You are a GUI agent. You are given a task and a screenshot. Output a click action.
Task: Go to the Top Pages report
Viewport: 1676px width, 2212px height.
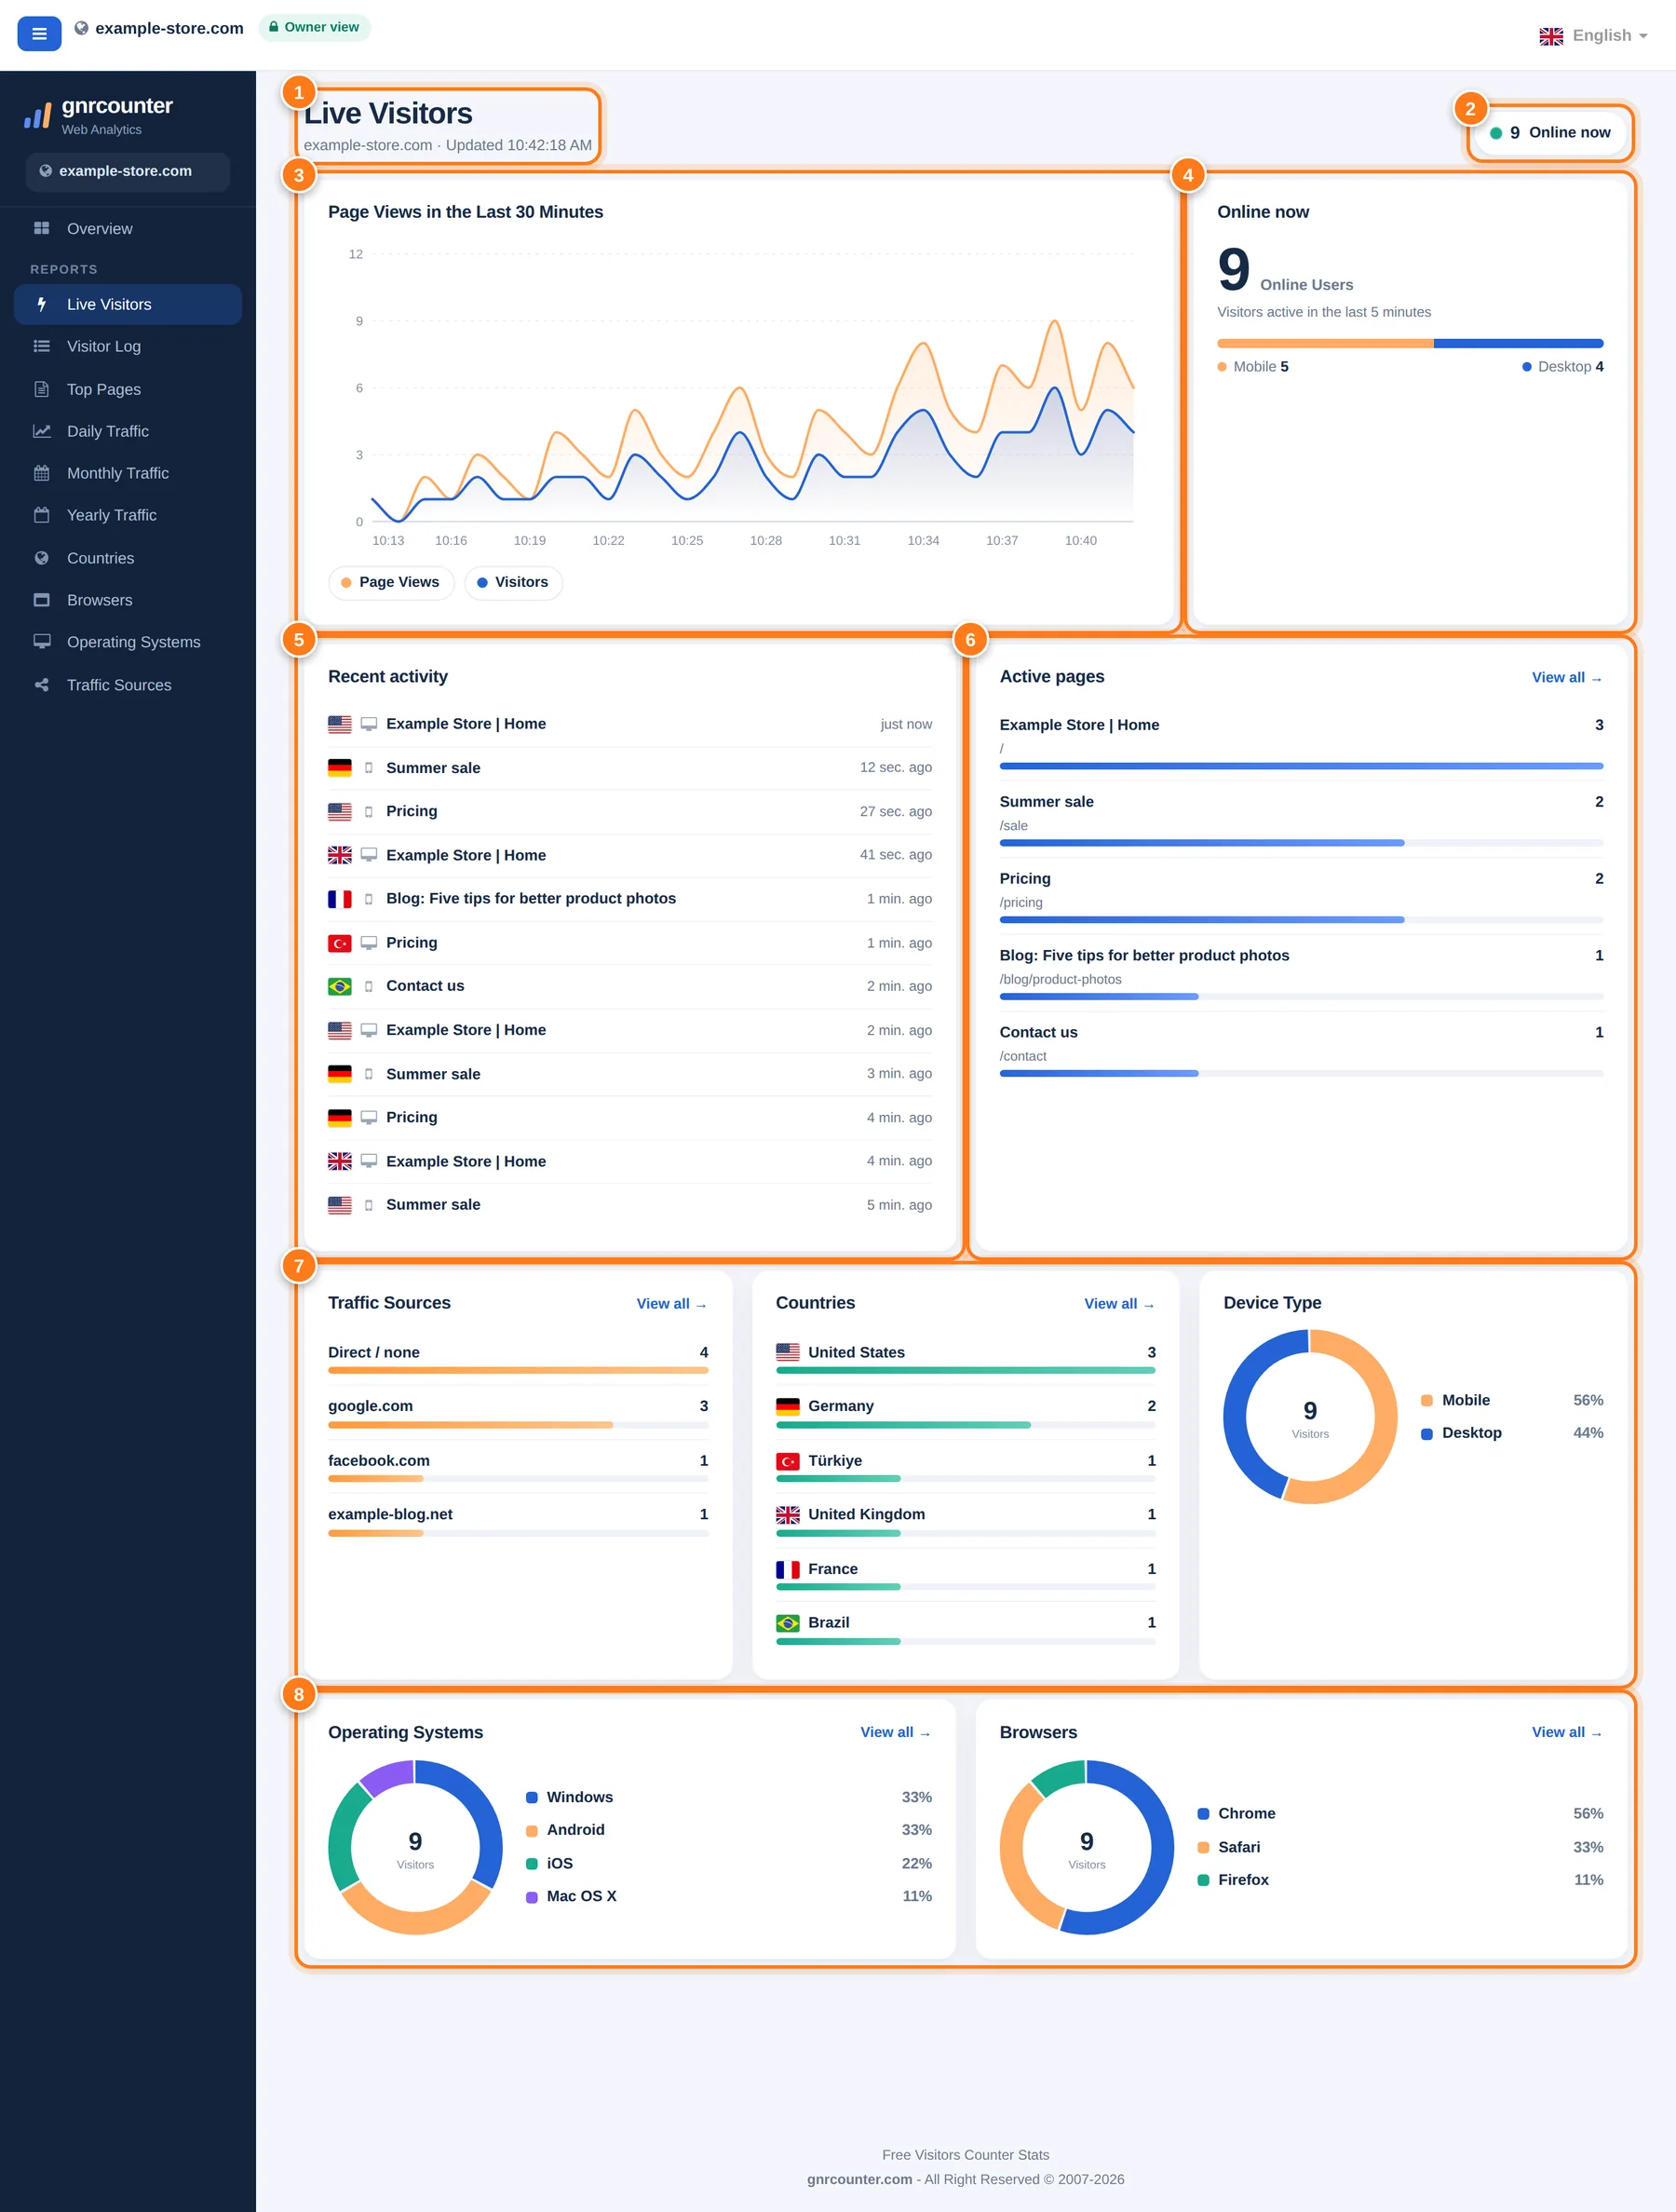click(128, 389)
